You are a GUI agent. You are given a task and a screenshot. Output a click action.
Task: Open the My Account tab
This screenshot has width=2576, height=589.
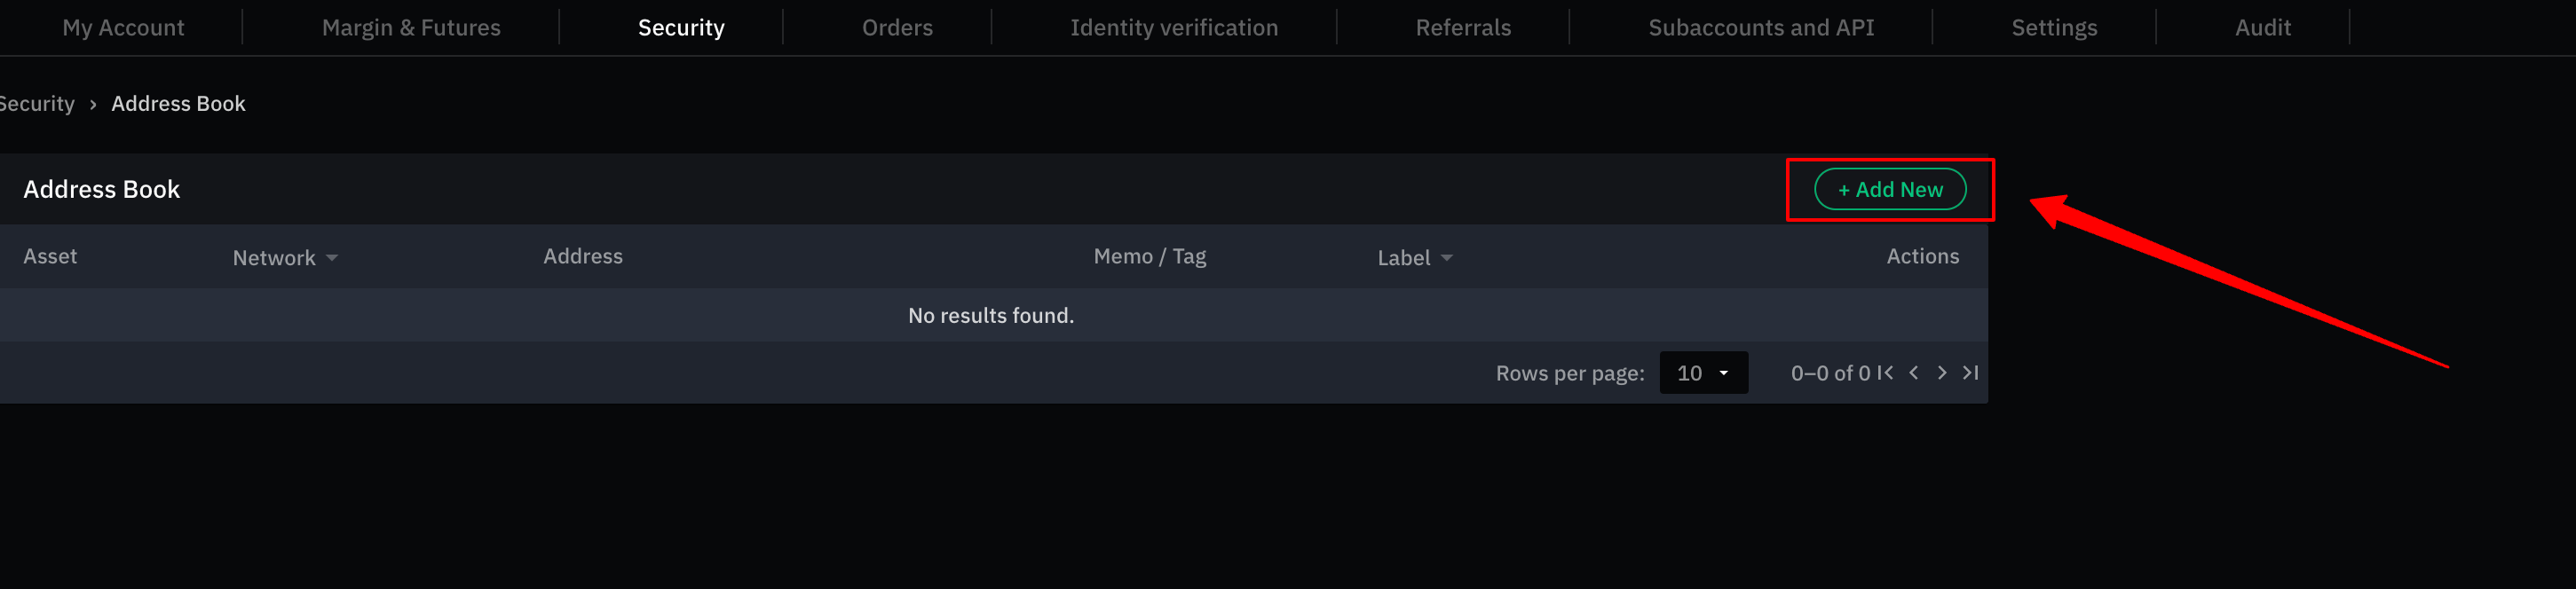[123, 28]
